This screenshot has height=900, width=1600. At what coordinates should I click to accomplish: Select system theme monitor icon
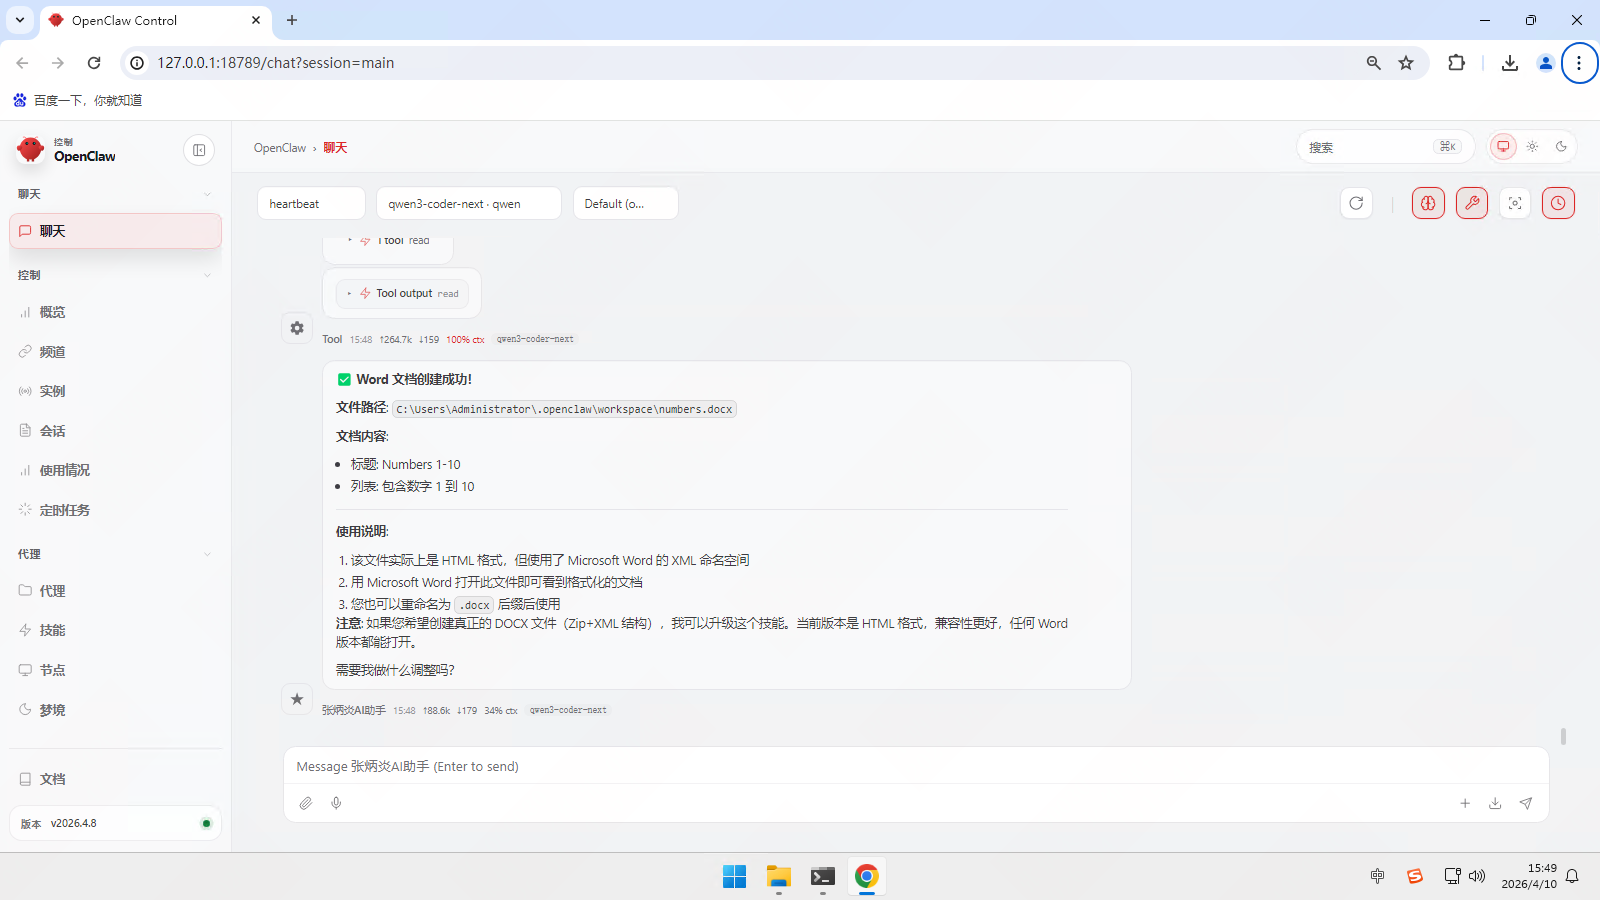point(1503,147)
